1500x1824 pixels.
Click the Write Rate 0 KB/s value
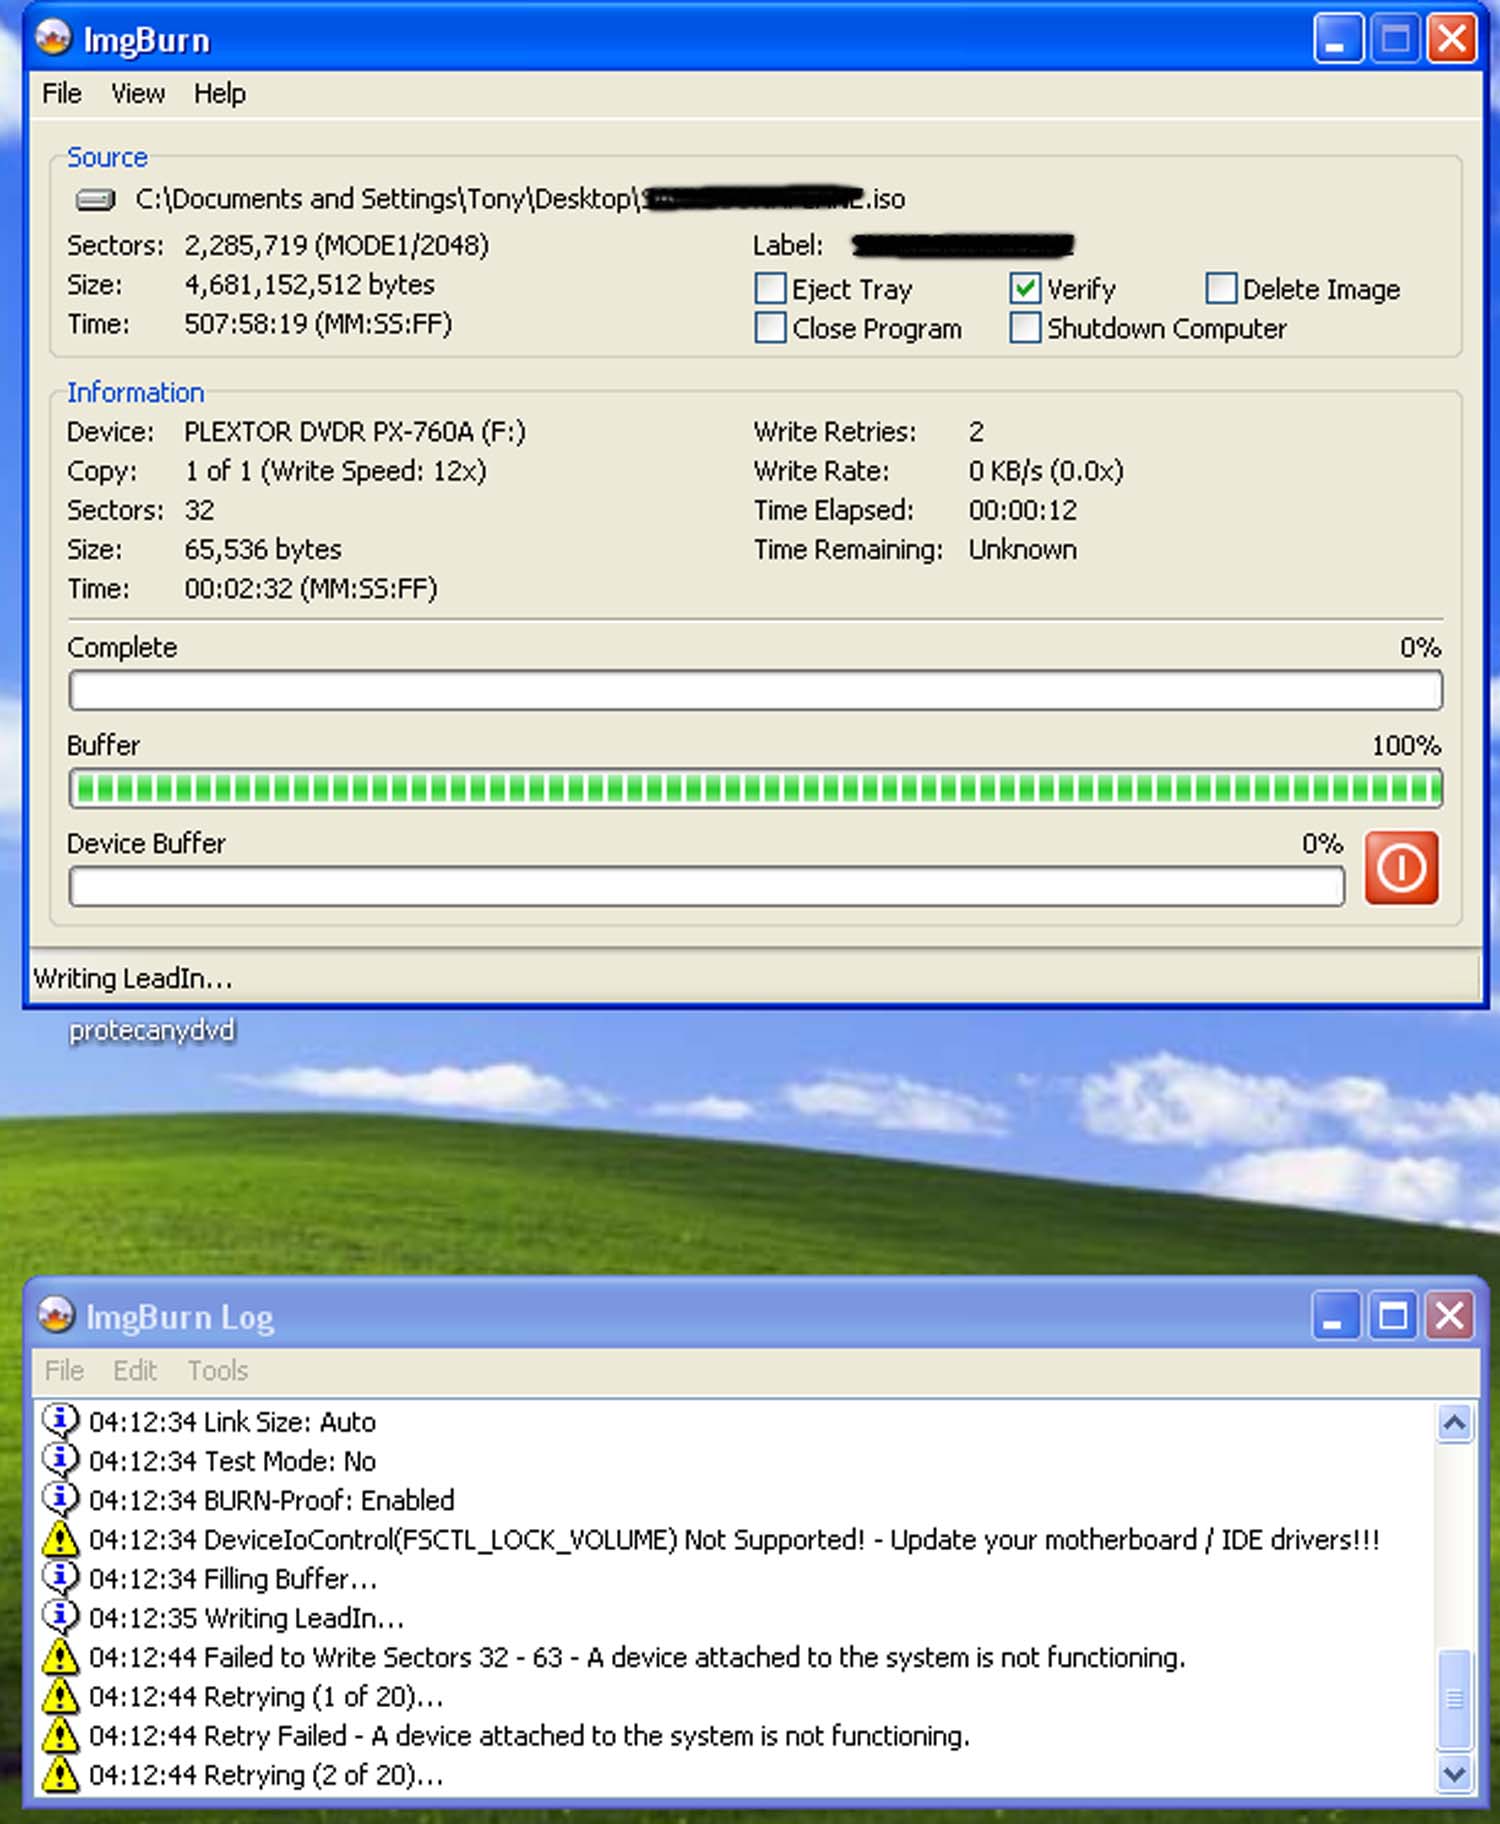click(x=1046, y=471)
